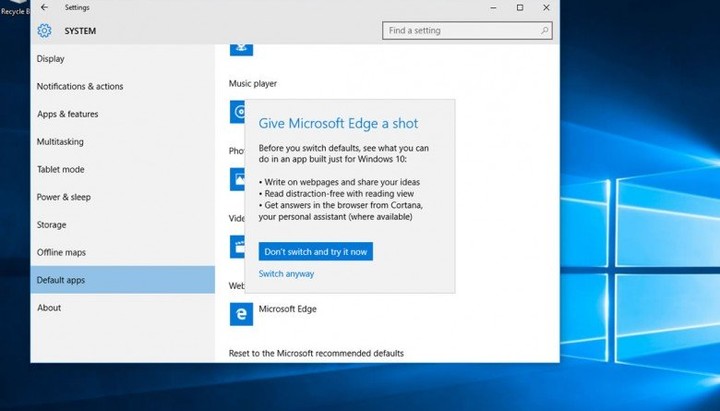Open the Display settings page
The image size is (720, 411).
tap(51, 59)
